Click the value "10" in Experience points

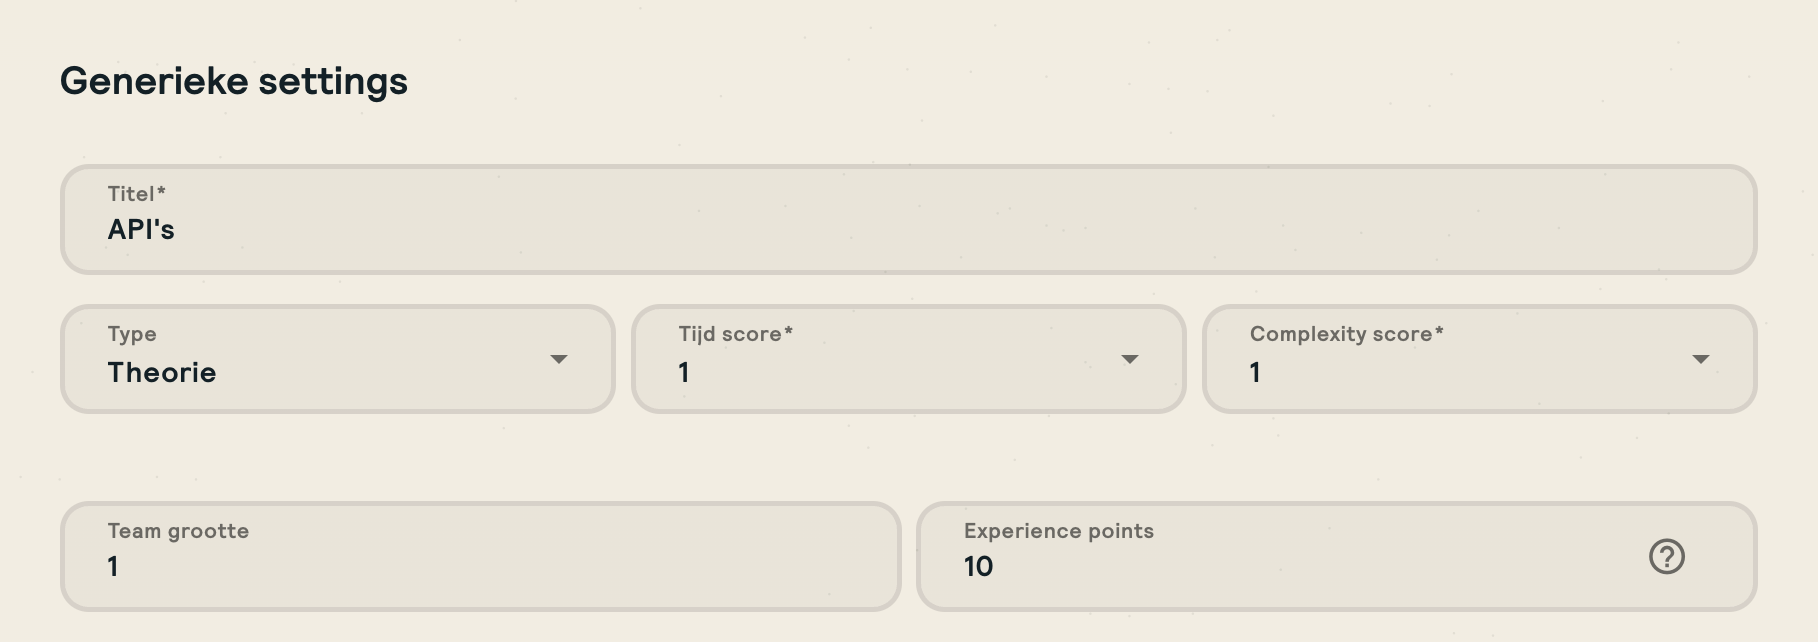pos(978,567)
